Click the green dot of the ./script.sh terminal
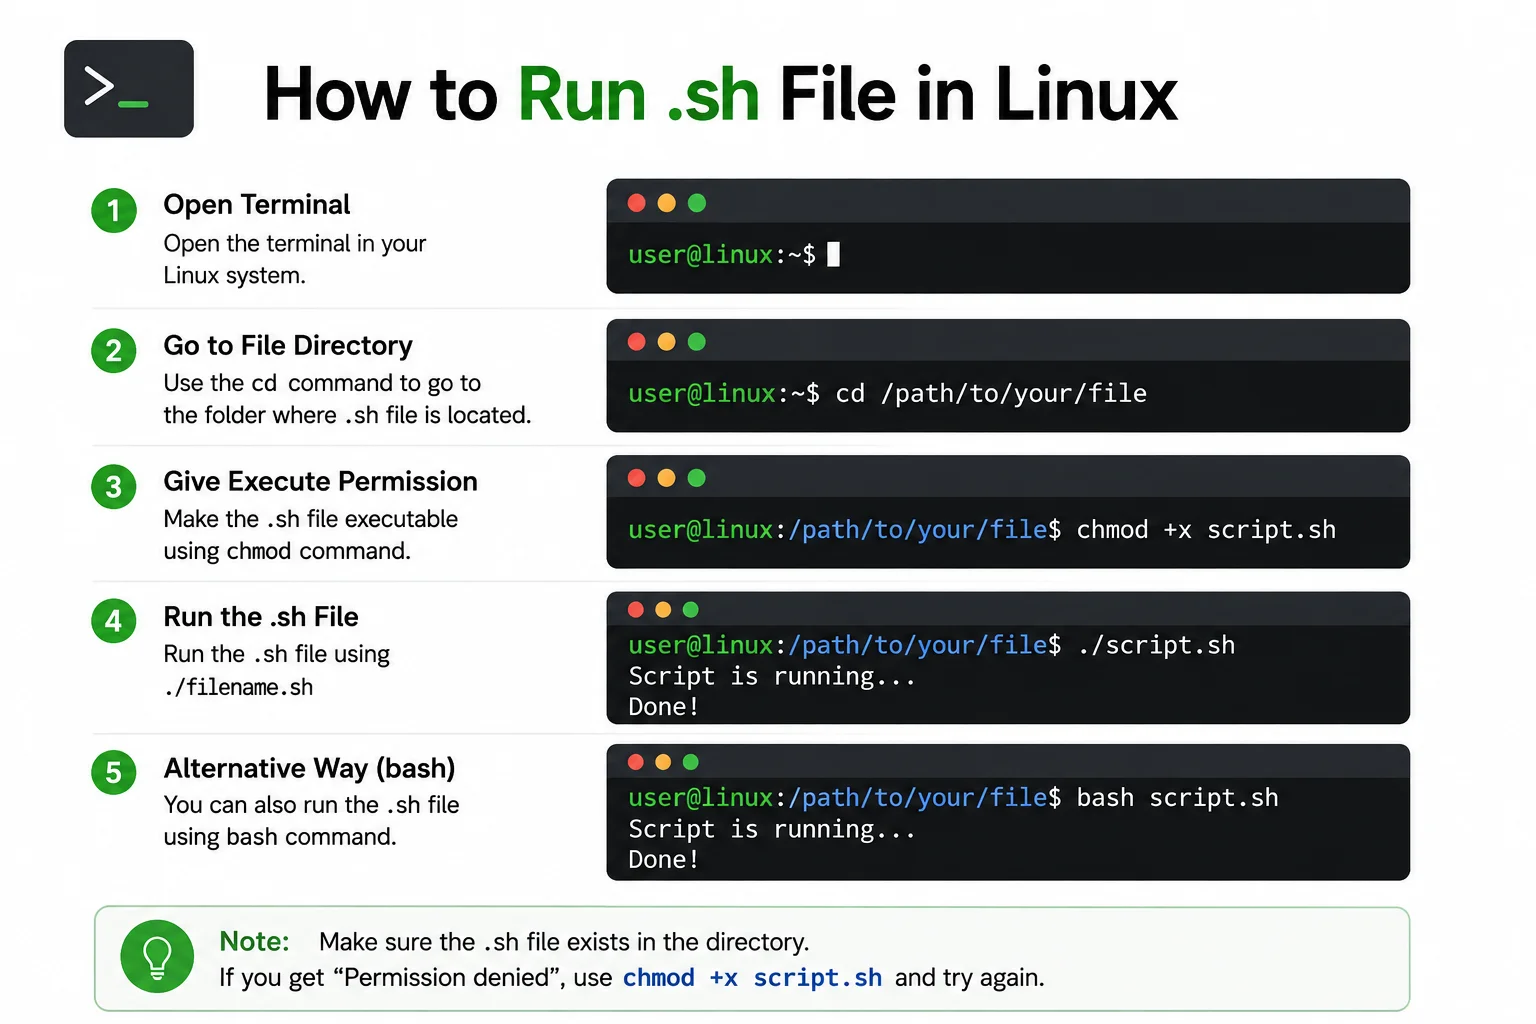This screenshot has width=1536, height=1024. [690, 610]
